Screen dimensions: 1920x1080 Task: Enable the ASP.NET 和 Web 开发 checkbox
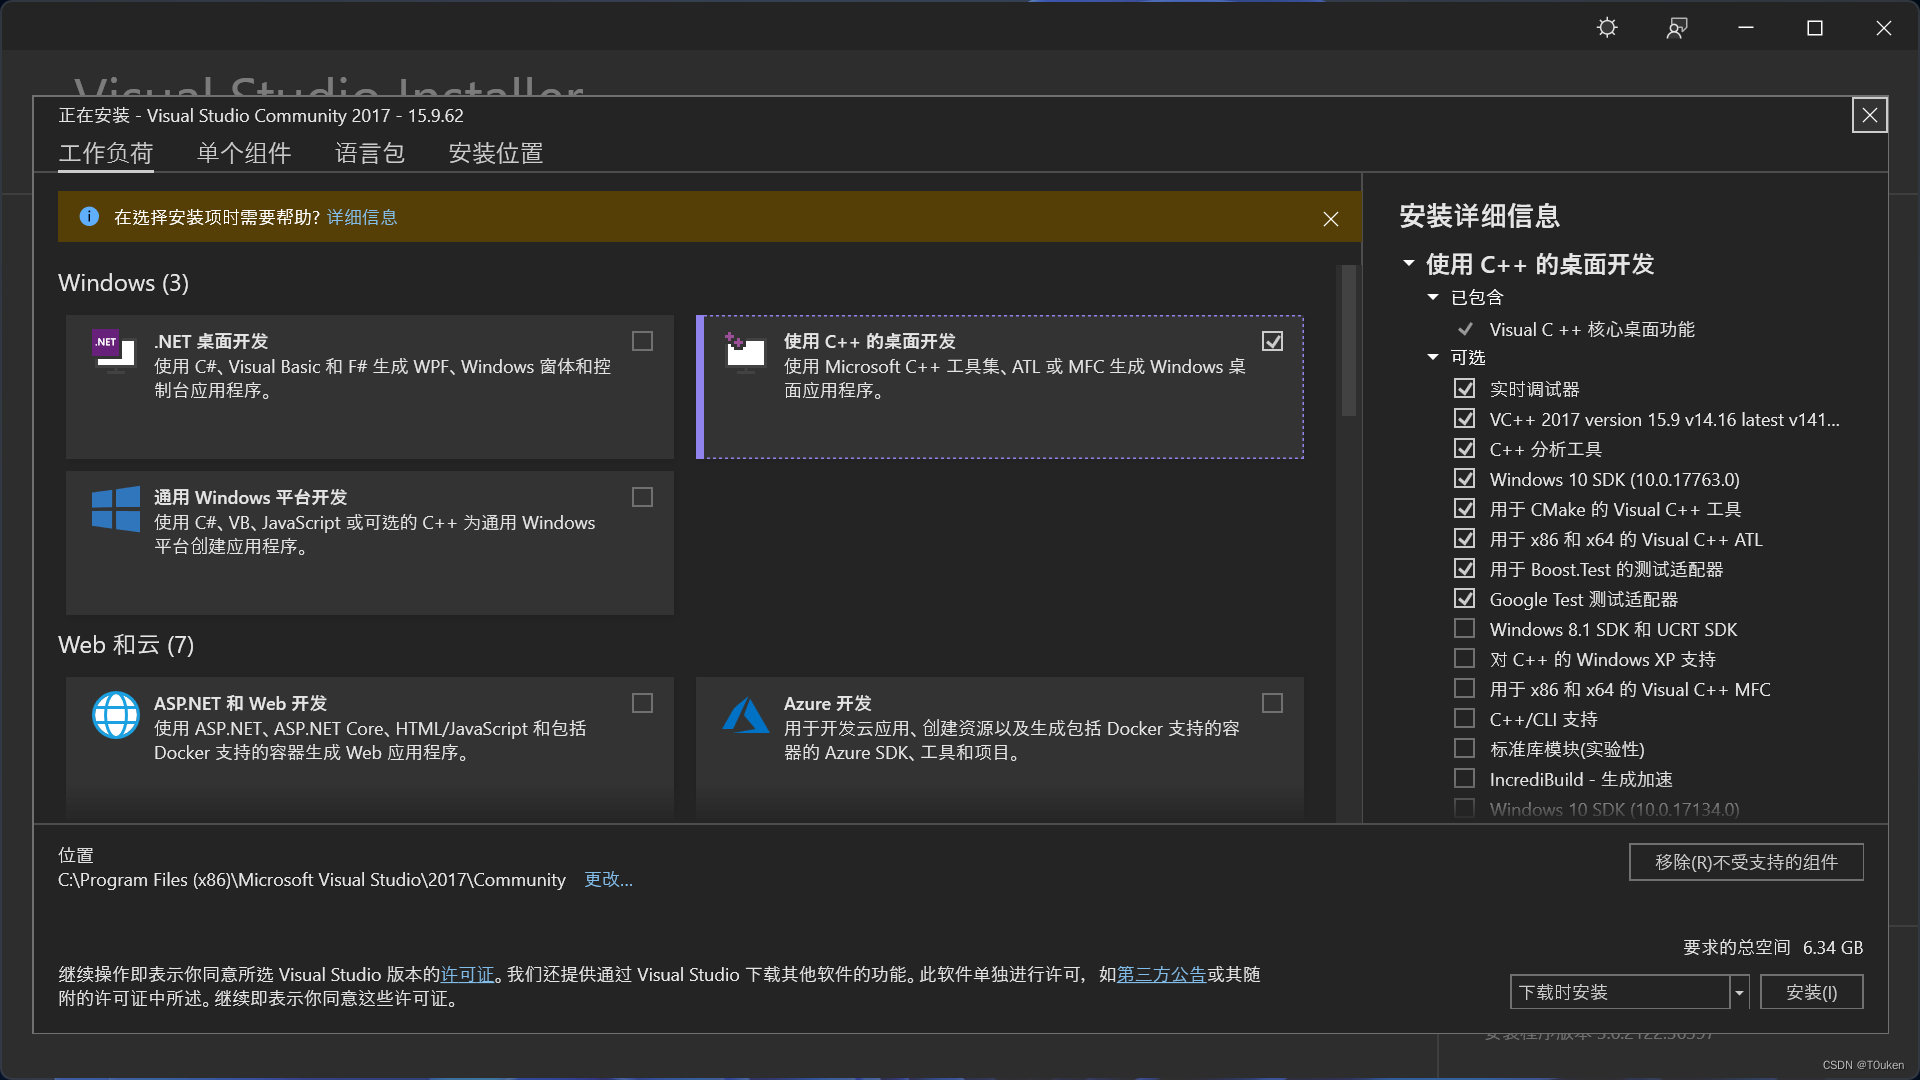642,703
